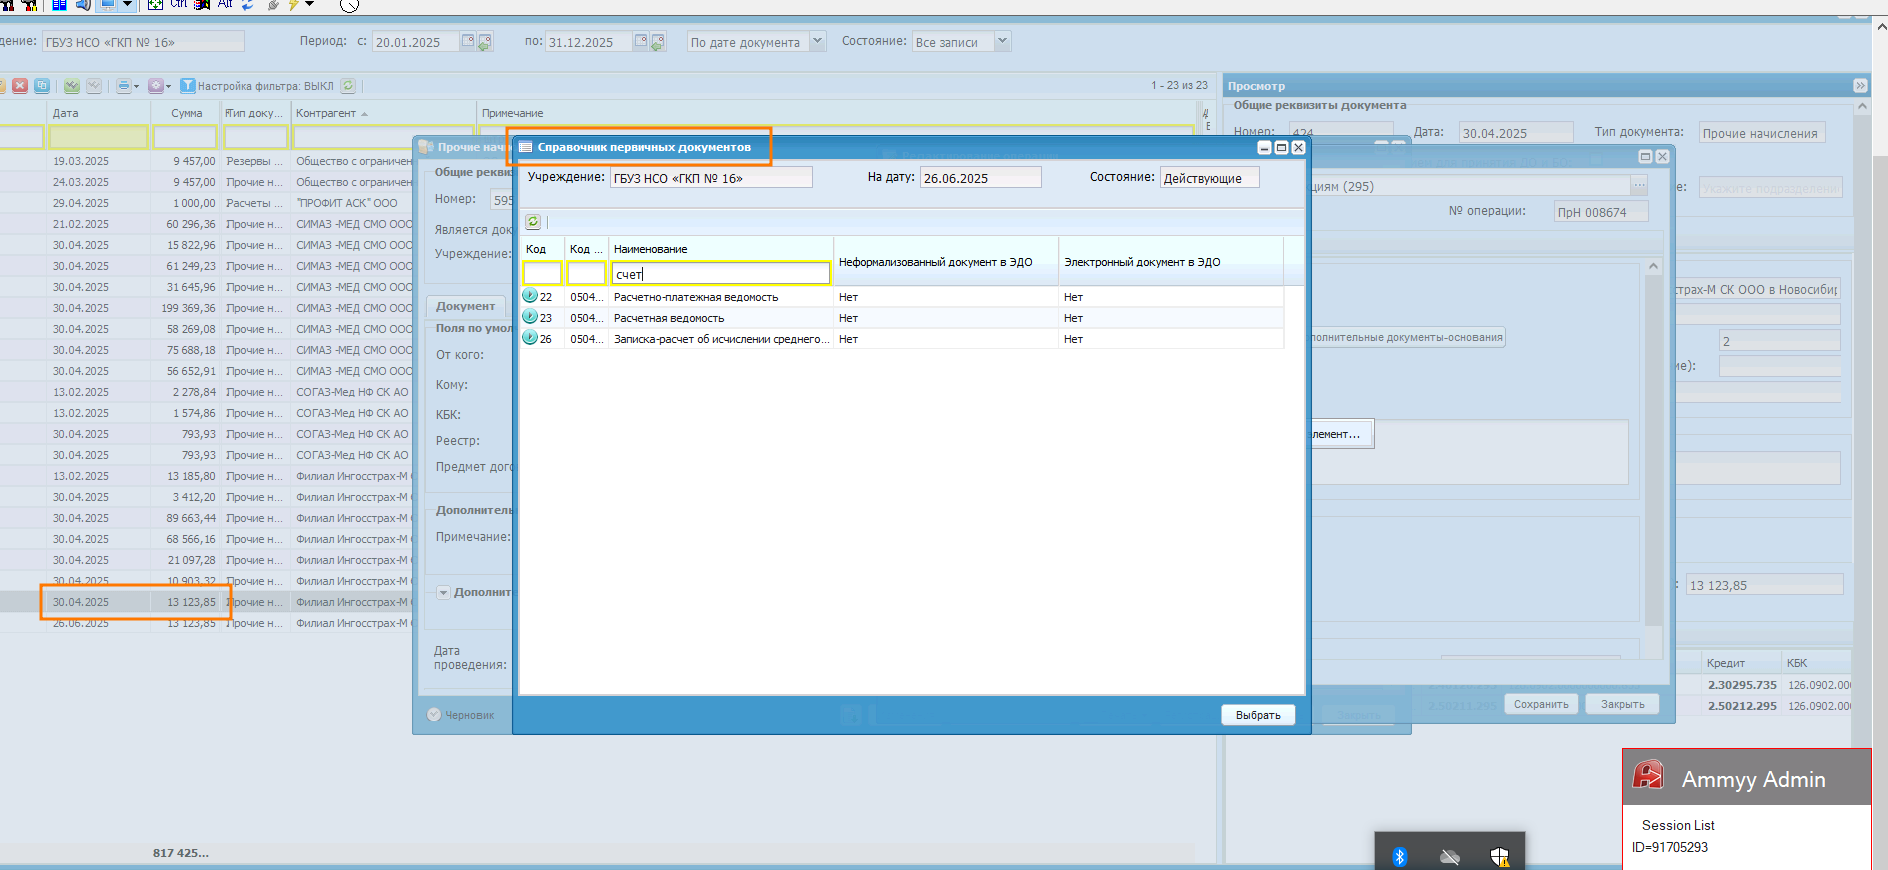Click the cloud icon in system tray
This screenshot has height=870, width=1888.
1450,857
